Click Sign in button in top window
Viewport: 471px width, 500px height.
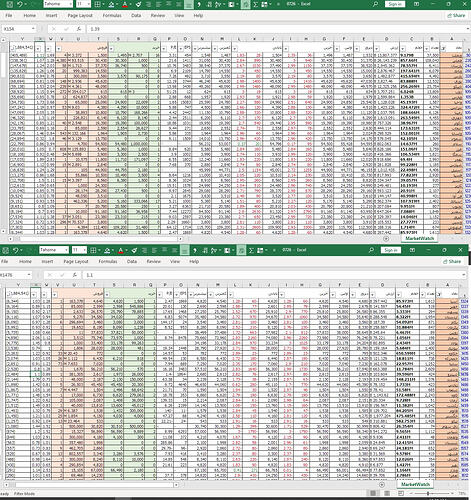(395, 4)
